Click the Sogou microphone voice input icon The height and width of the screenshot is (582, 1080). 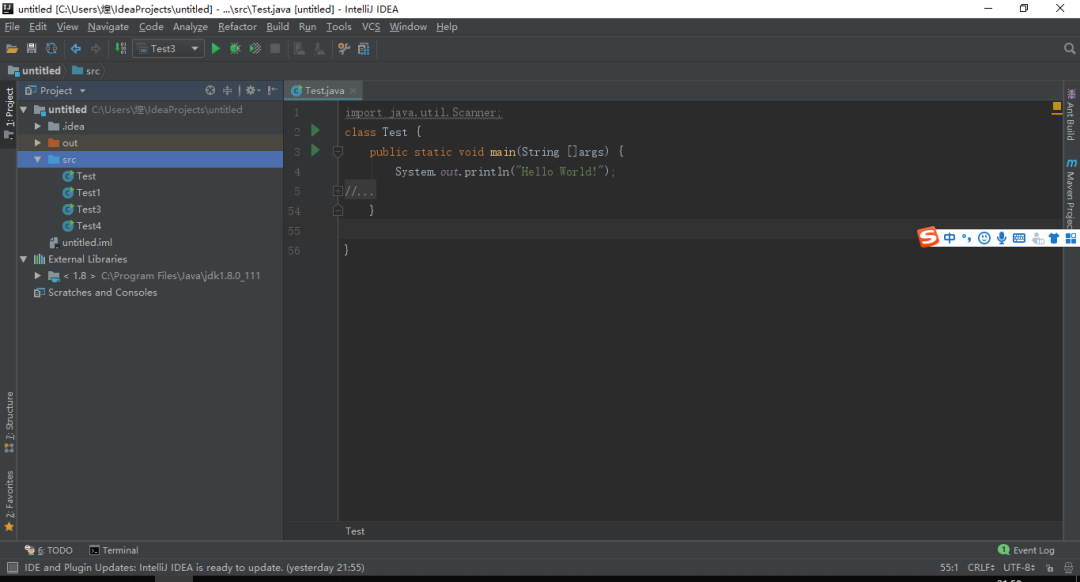pyautogui.click(x=1001, y=238)
